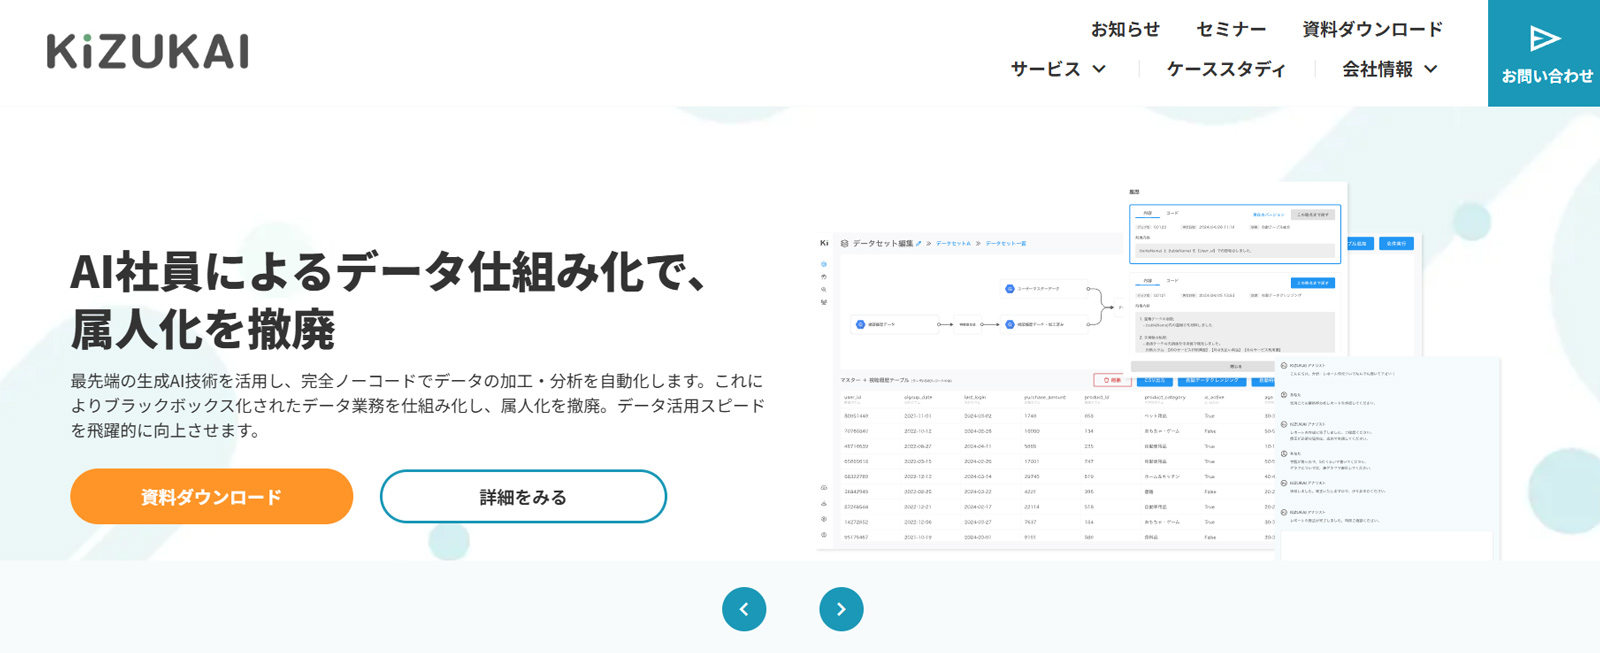Viewport: 1600px width, 653px height.
Task: Click the chevron beside 会社情報
Action: click(x=1431, y=69)
